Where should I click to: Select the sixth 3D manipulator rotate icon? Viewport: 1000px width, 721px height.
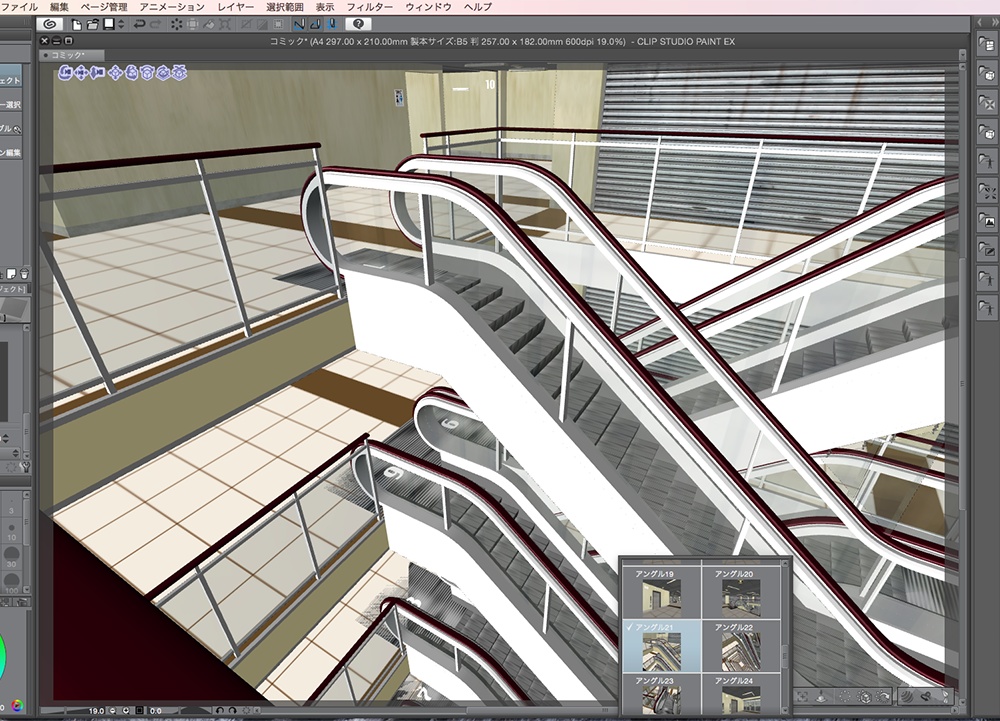coord(147,73)
